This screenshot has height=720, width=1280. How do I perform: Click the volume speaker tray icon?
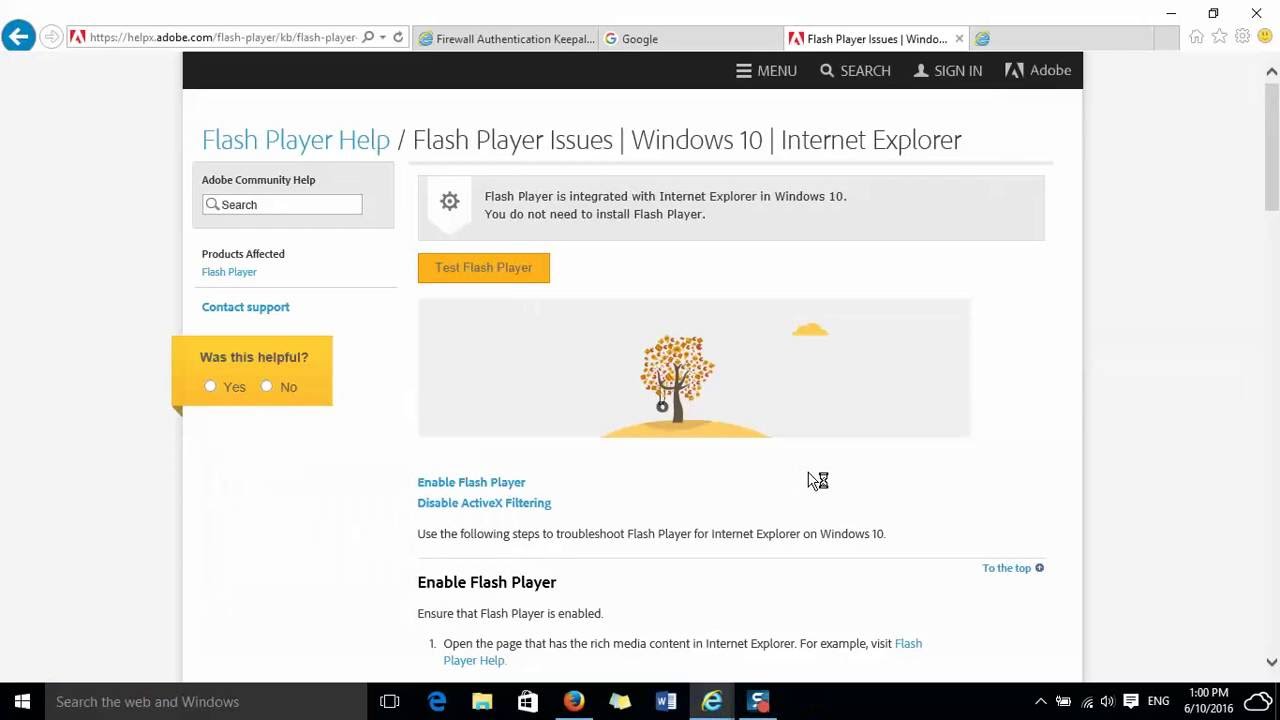pos(1107,702)
